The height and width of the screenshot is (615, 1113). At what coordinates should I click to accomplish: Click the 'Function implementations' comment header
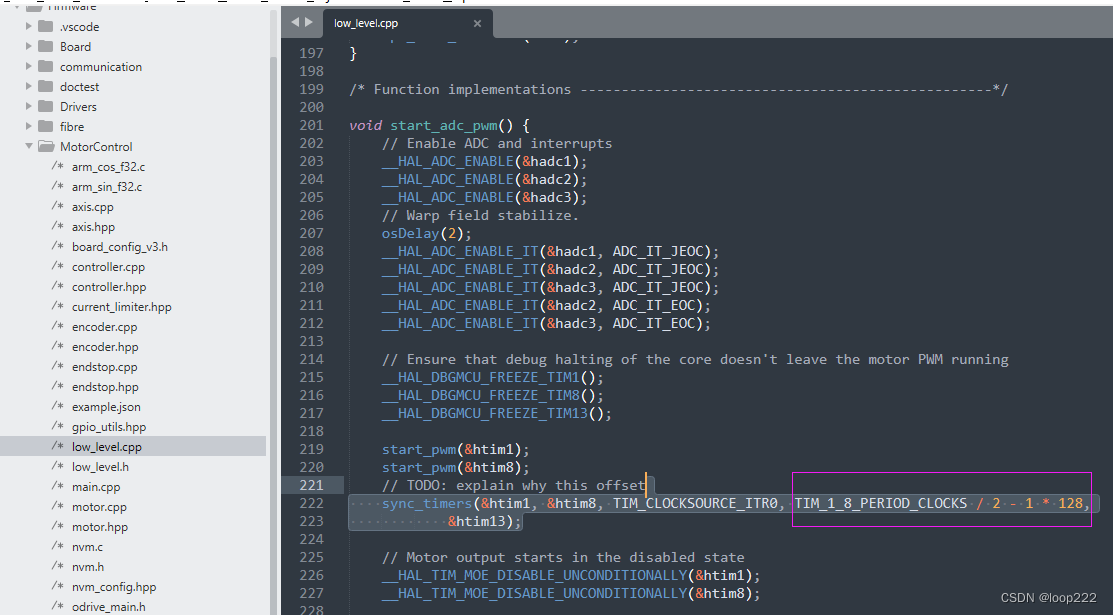pos(678,89)
